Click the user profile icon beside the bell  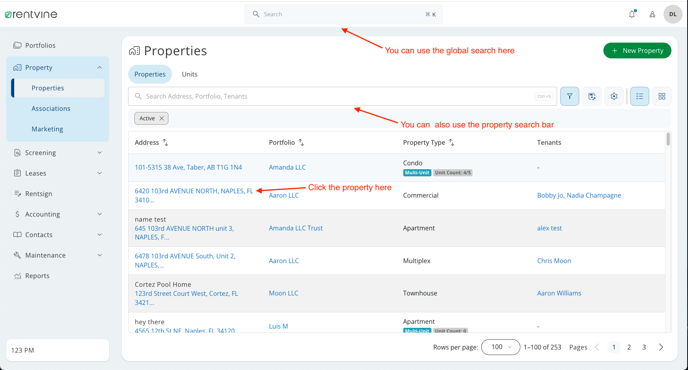[x=652, y=14]
